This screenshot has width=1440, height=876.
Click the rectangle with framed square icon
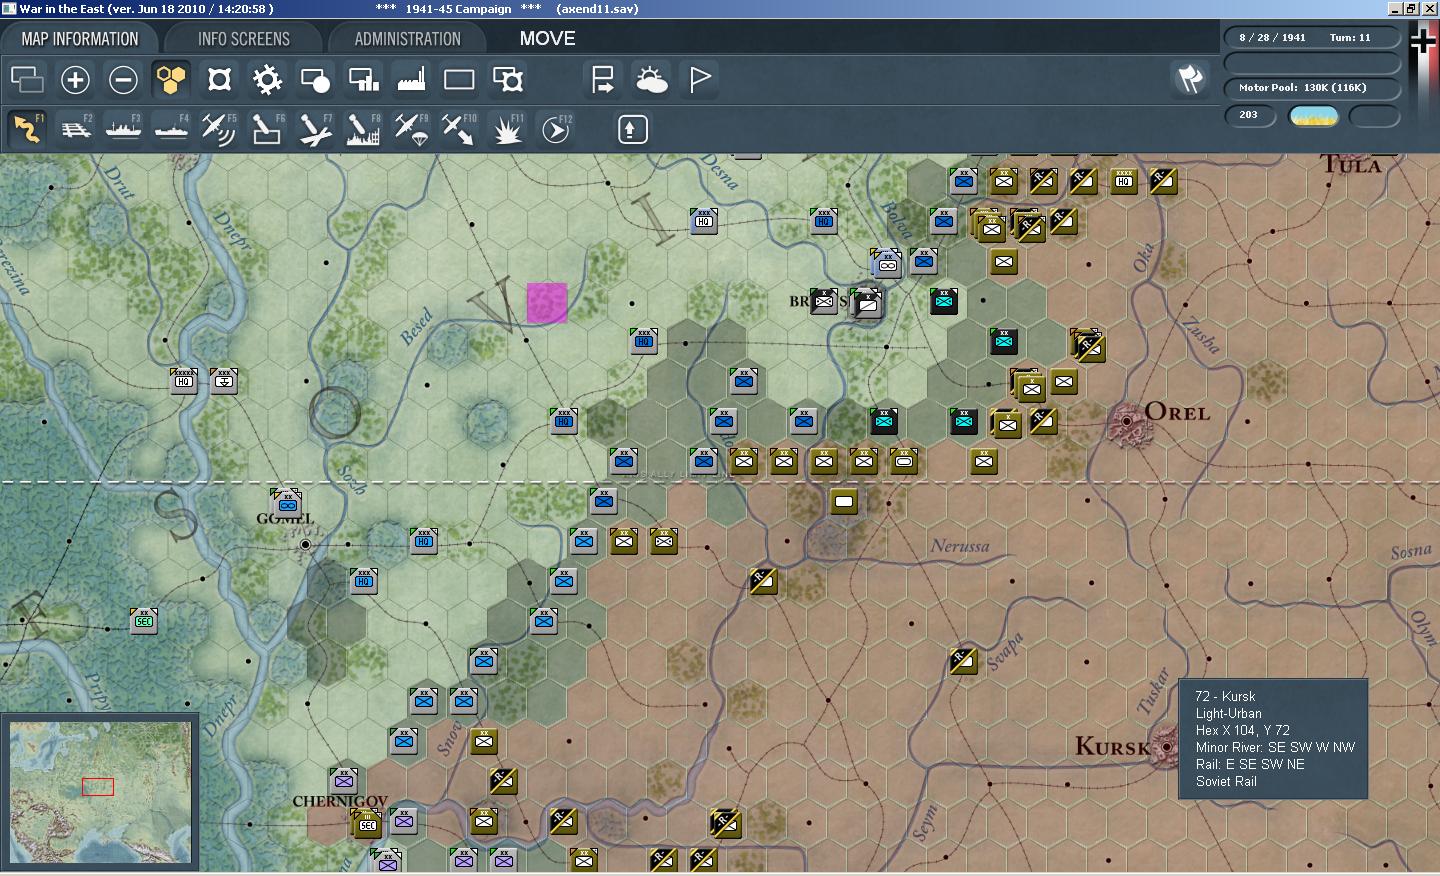[x=507, y=79]
